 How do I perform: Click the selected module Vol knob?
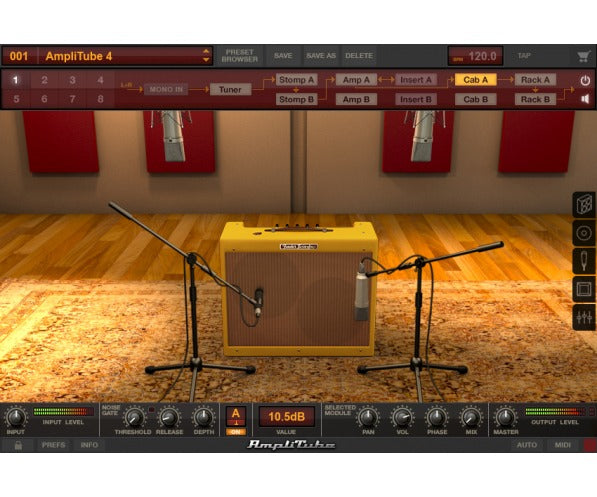tap(402, 417)
